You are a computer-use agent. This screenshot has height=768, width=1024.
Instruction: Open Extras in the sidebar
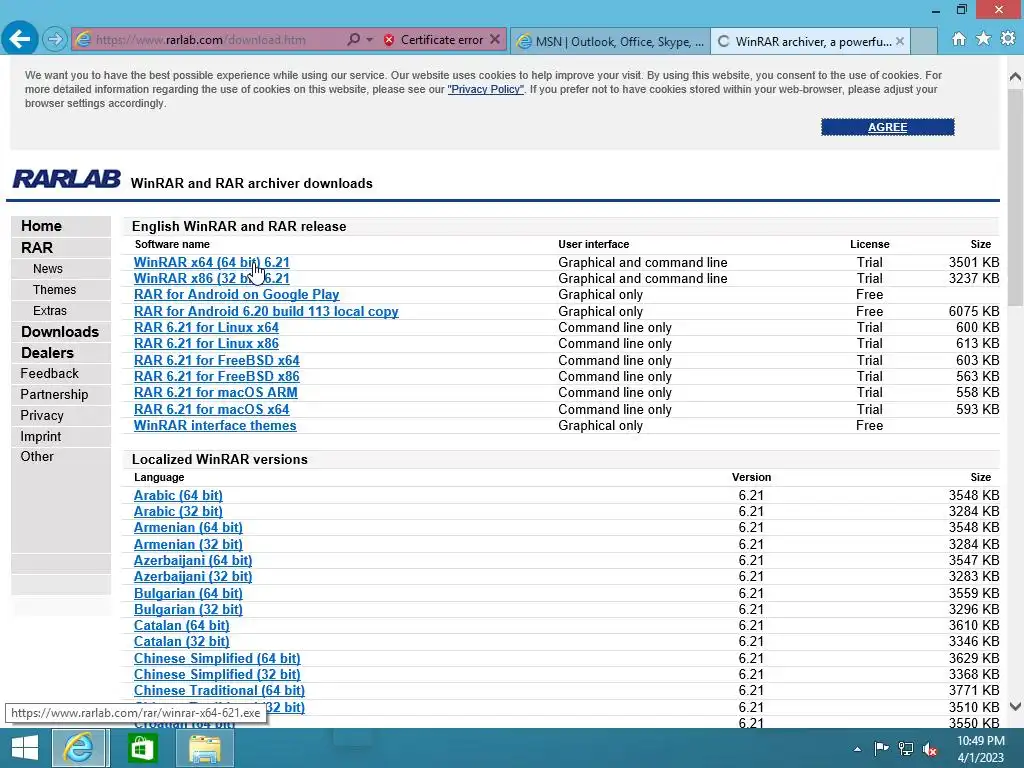click(50, 311)
